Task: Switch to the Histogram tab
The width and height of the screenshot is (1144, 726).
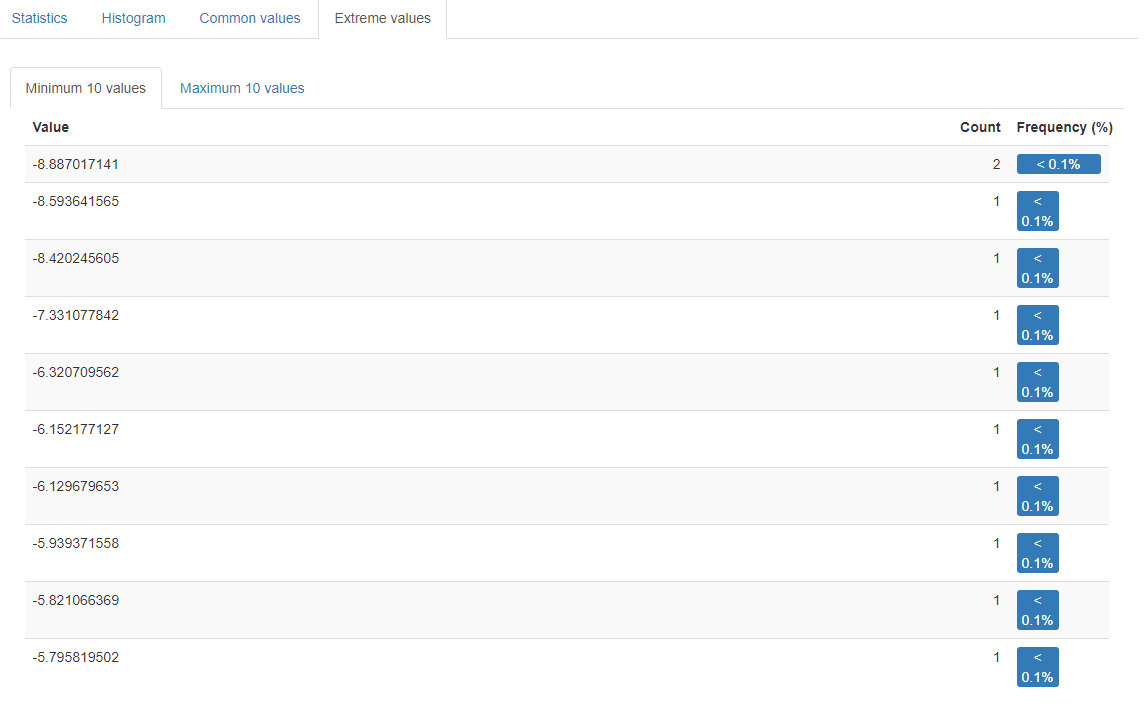Action: pos(134,18)
